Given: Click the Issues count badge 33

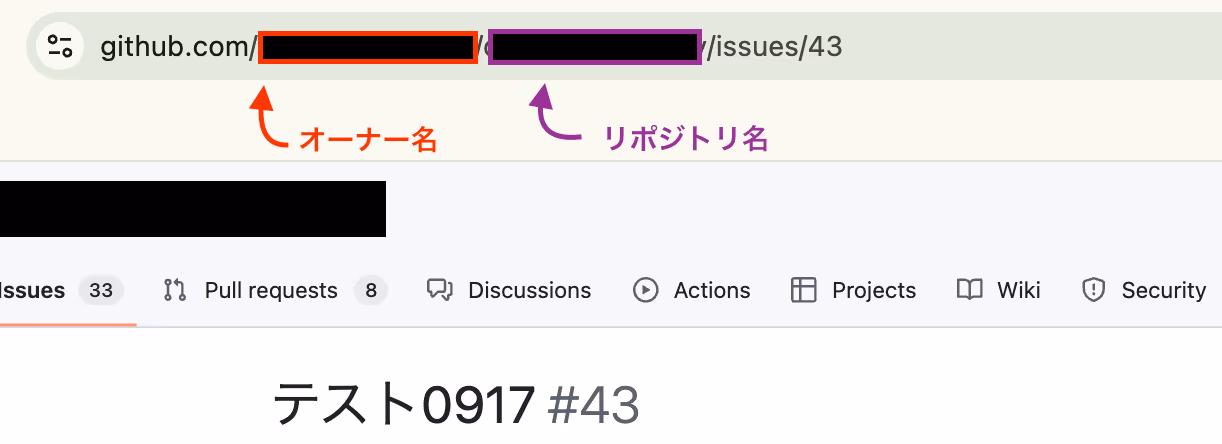Looking at the screenshot, I should pos(101,291).
